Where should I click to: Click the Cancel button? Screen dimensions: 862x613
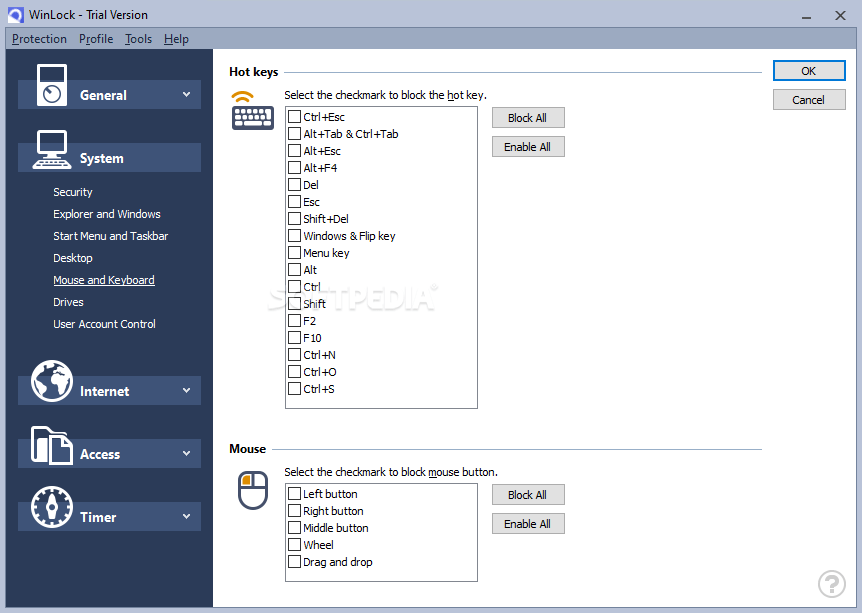[808, 99]
